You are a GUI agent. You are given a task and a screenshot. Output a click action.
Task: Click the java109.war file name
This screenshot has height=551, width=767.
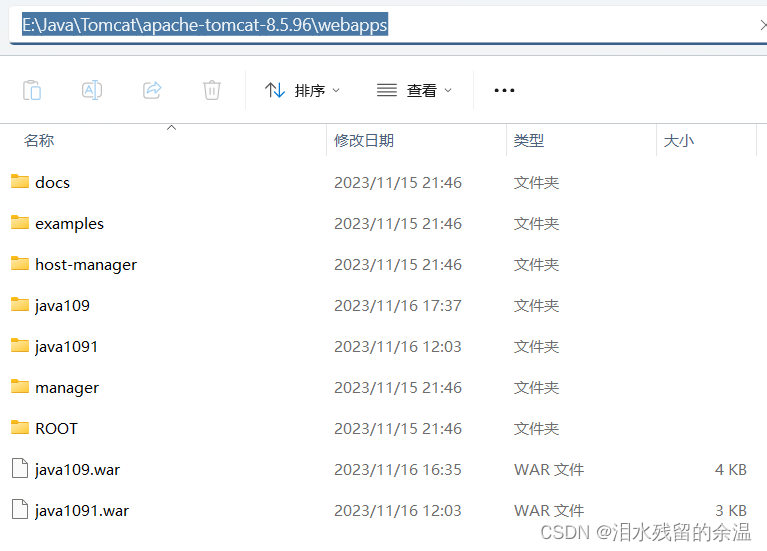tap(77, 470)
